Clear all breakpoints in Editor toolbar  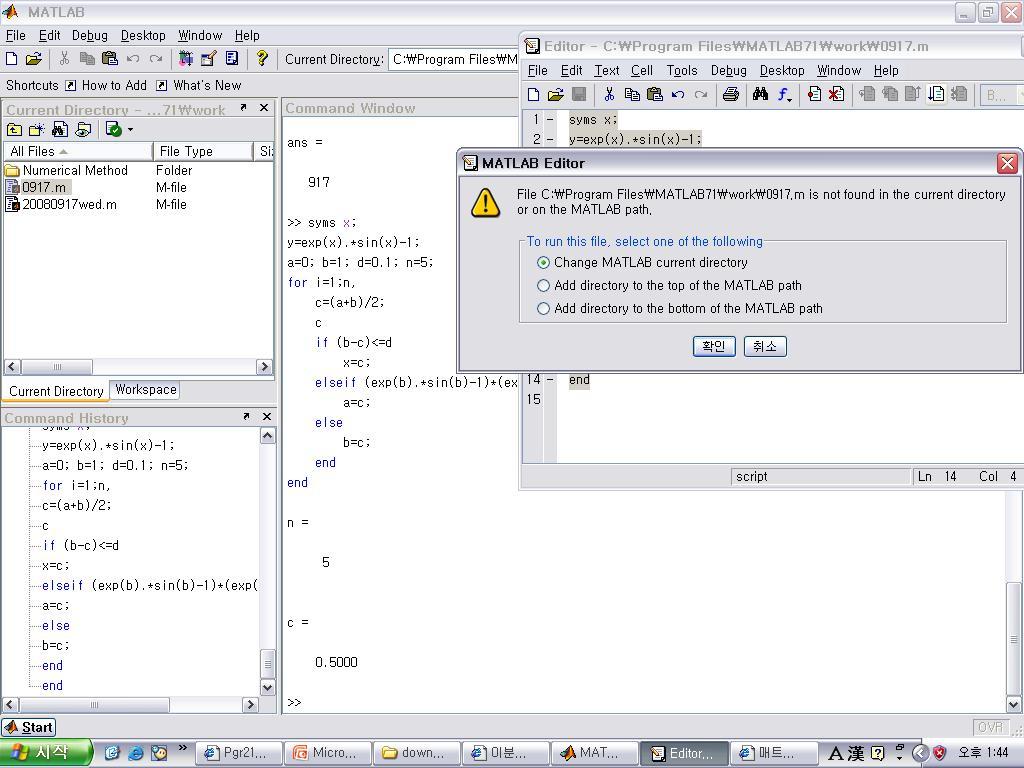[836, 95]
